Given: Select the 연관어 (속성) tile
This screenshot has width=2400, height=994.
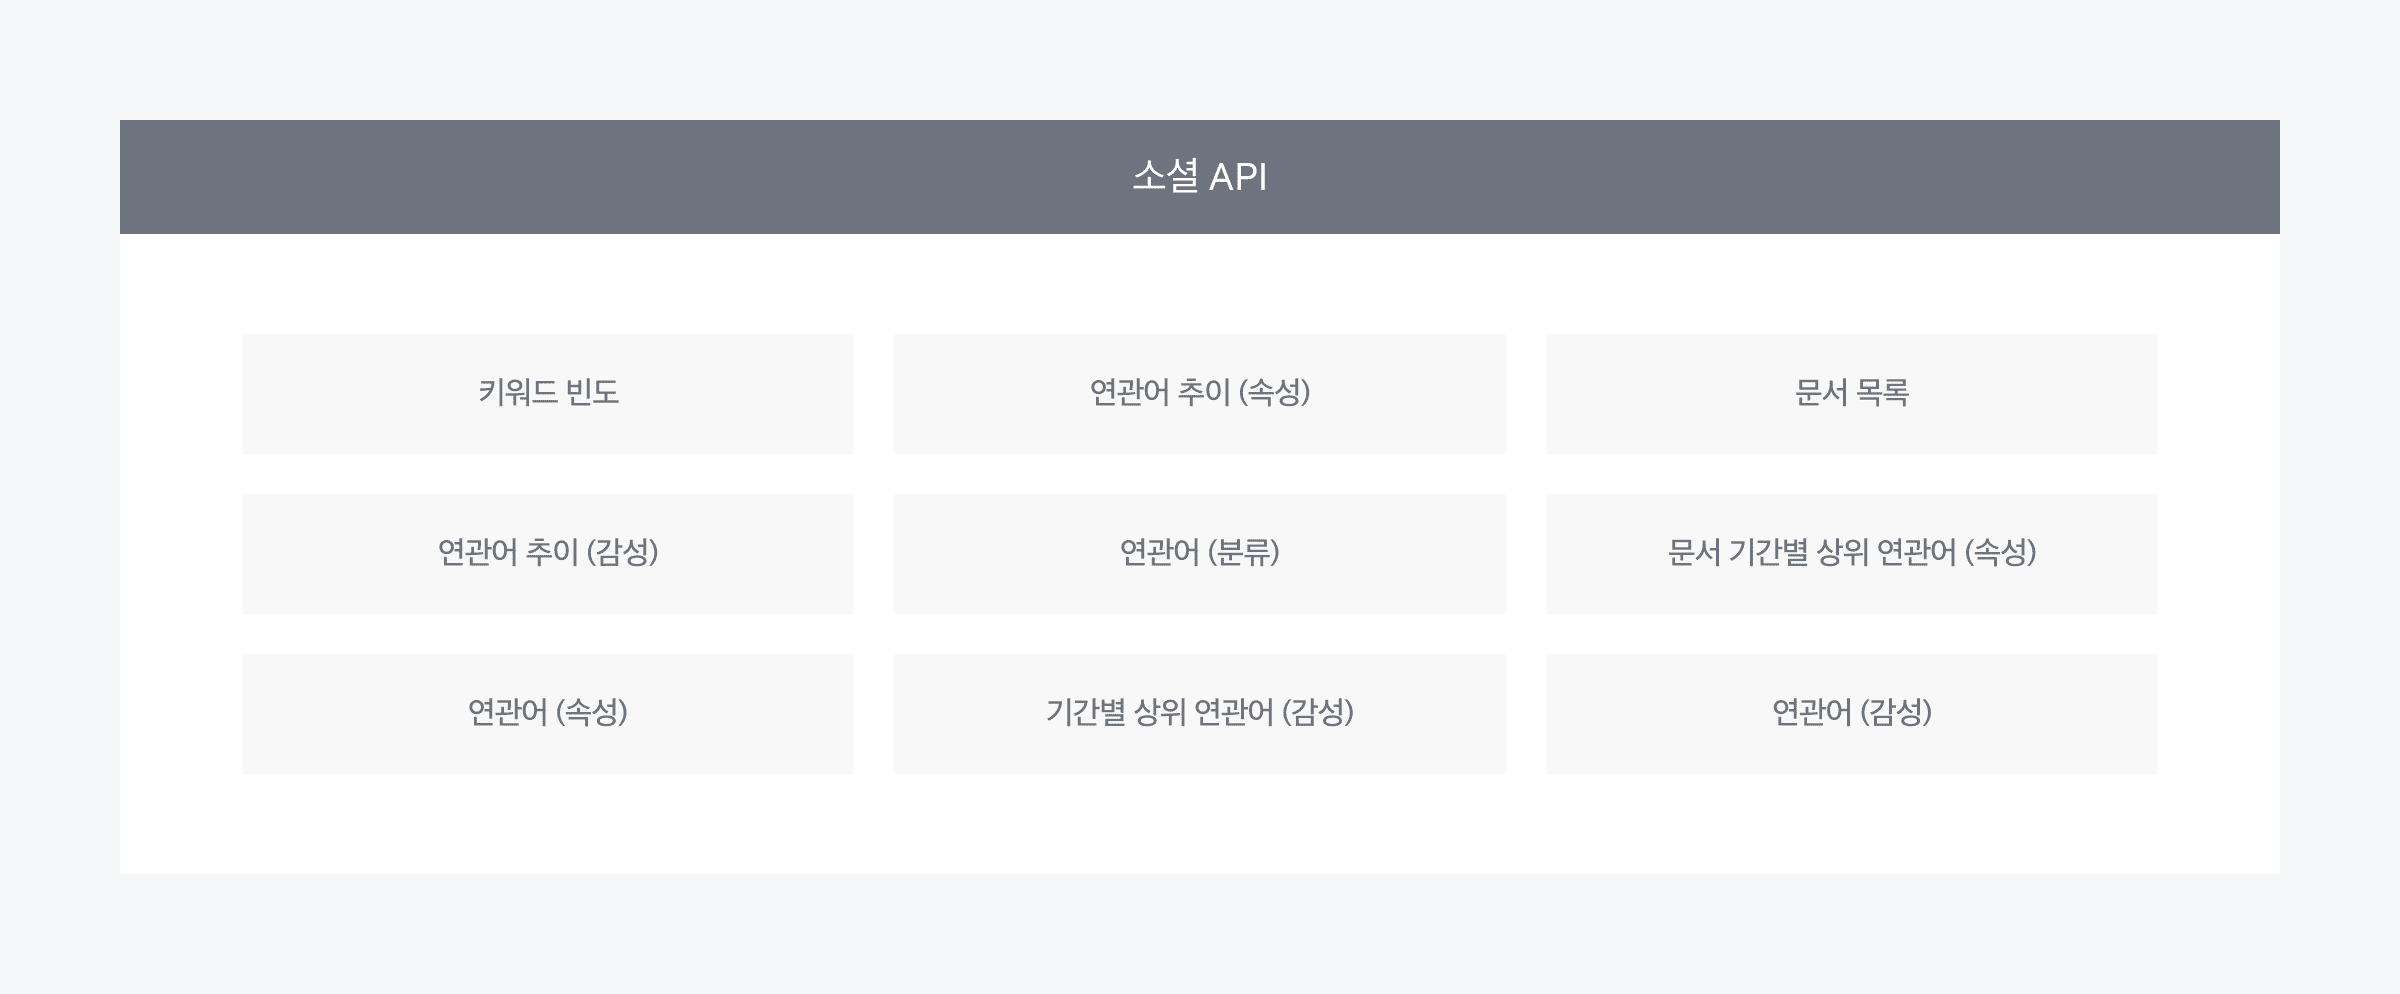Looking at the screenshot, I should point(548,713).
